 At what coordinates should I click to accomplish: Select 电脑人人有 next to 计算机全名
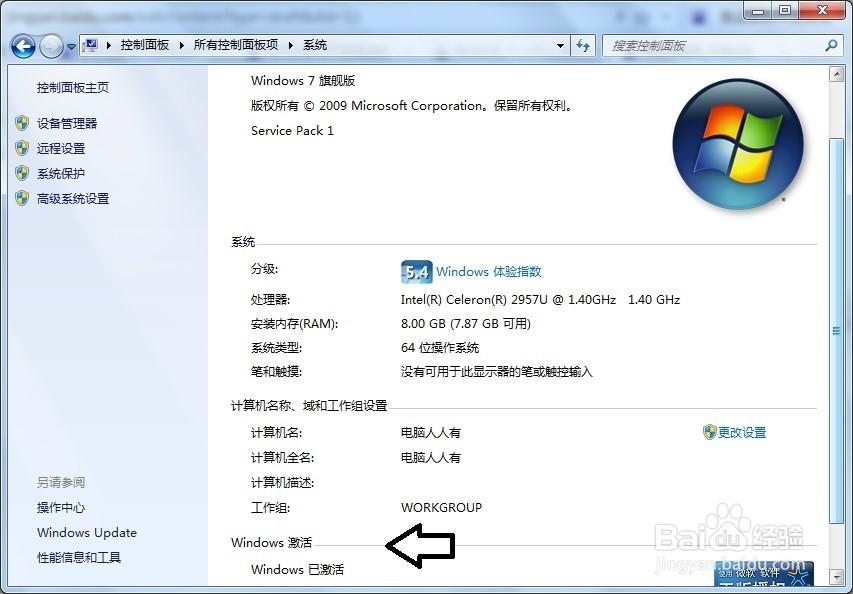pos(431,457)
